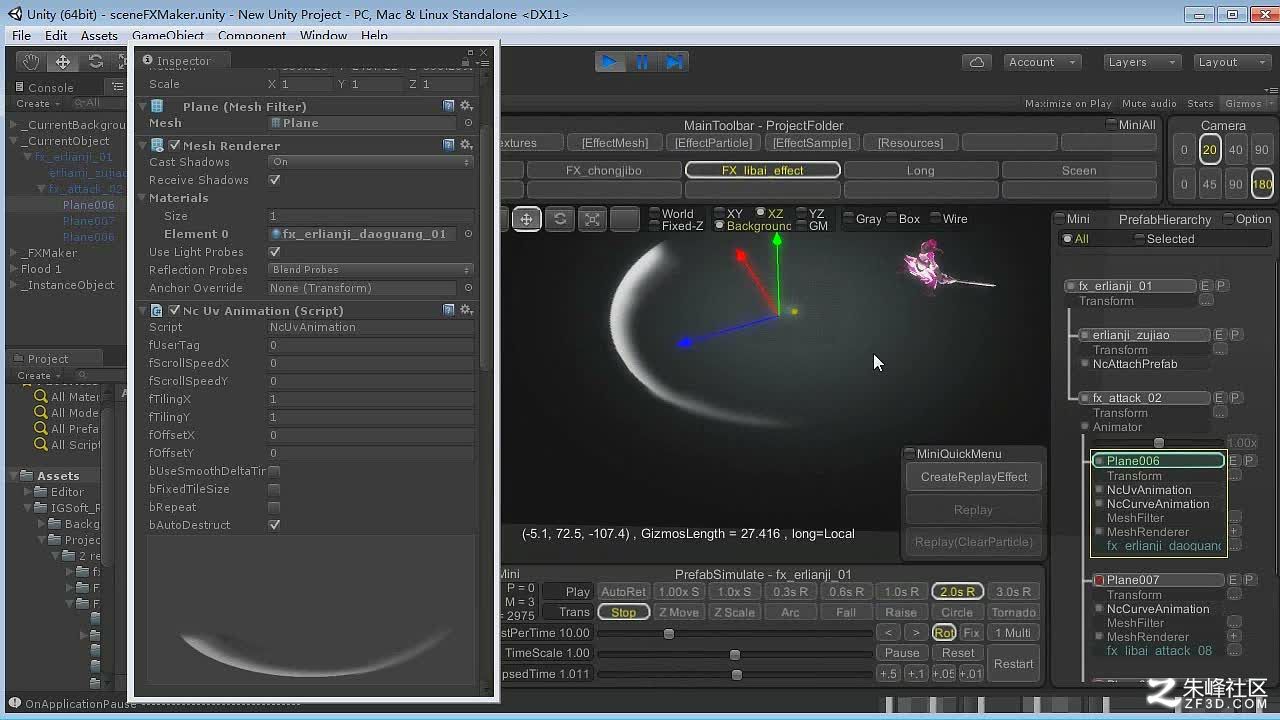Click the P button next to erlianji_zujiao
1280x720 pixels.
coord(1235,335)
